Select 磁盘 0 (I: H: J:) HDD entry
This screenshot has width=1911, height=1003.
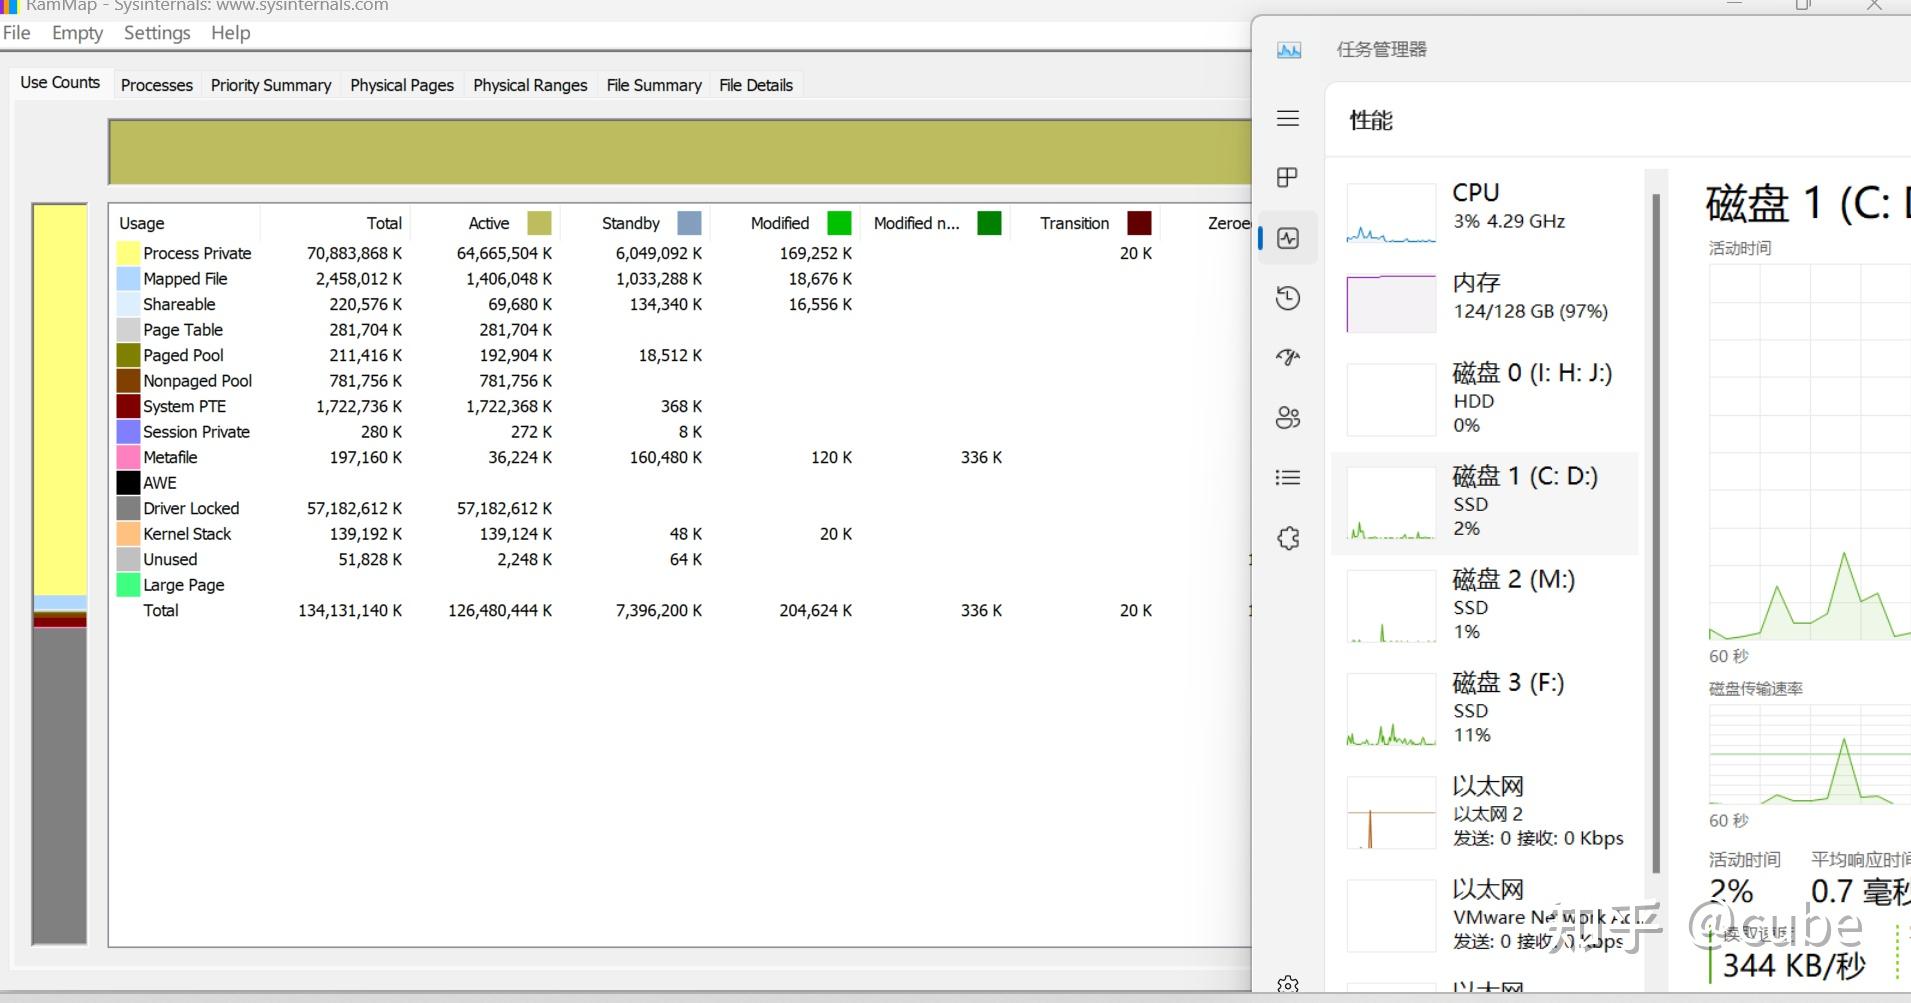click(x=1484, y=398)
